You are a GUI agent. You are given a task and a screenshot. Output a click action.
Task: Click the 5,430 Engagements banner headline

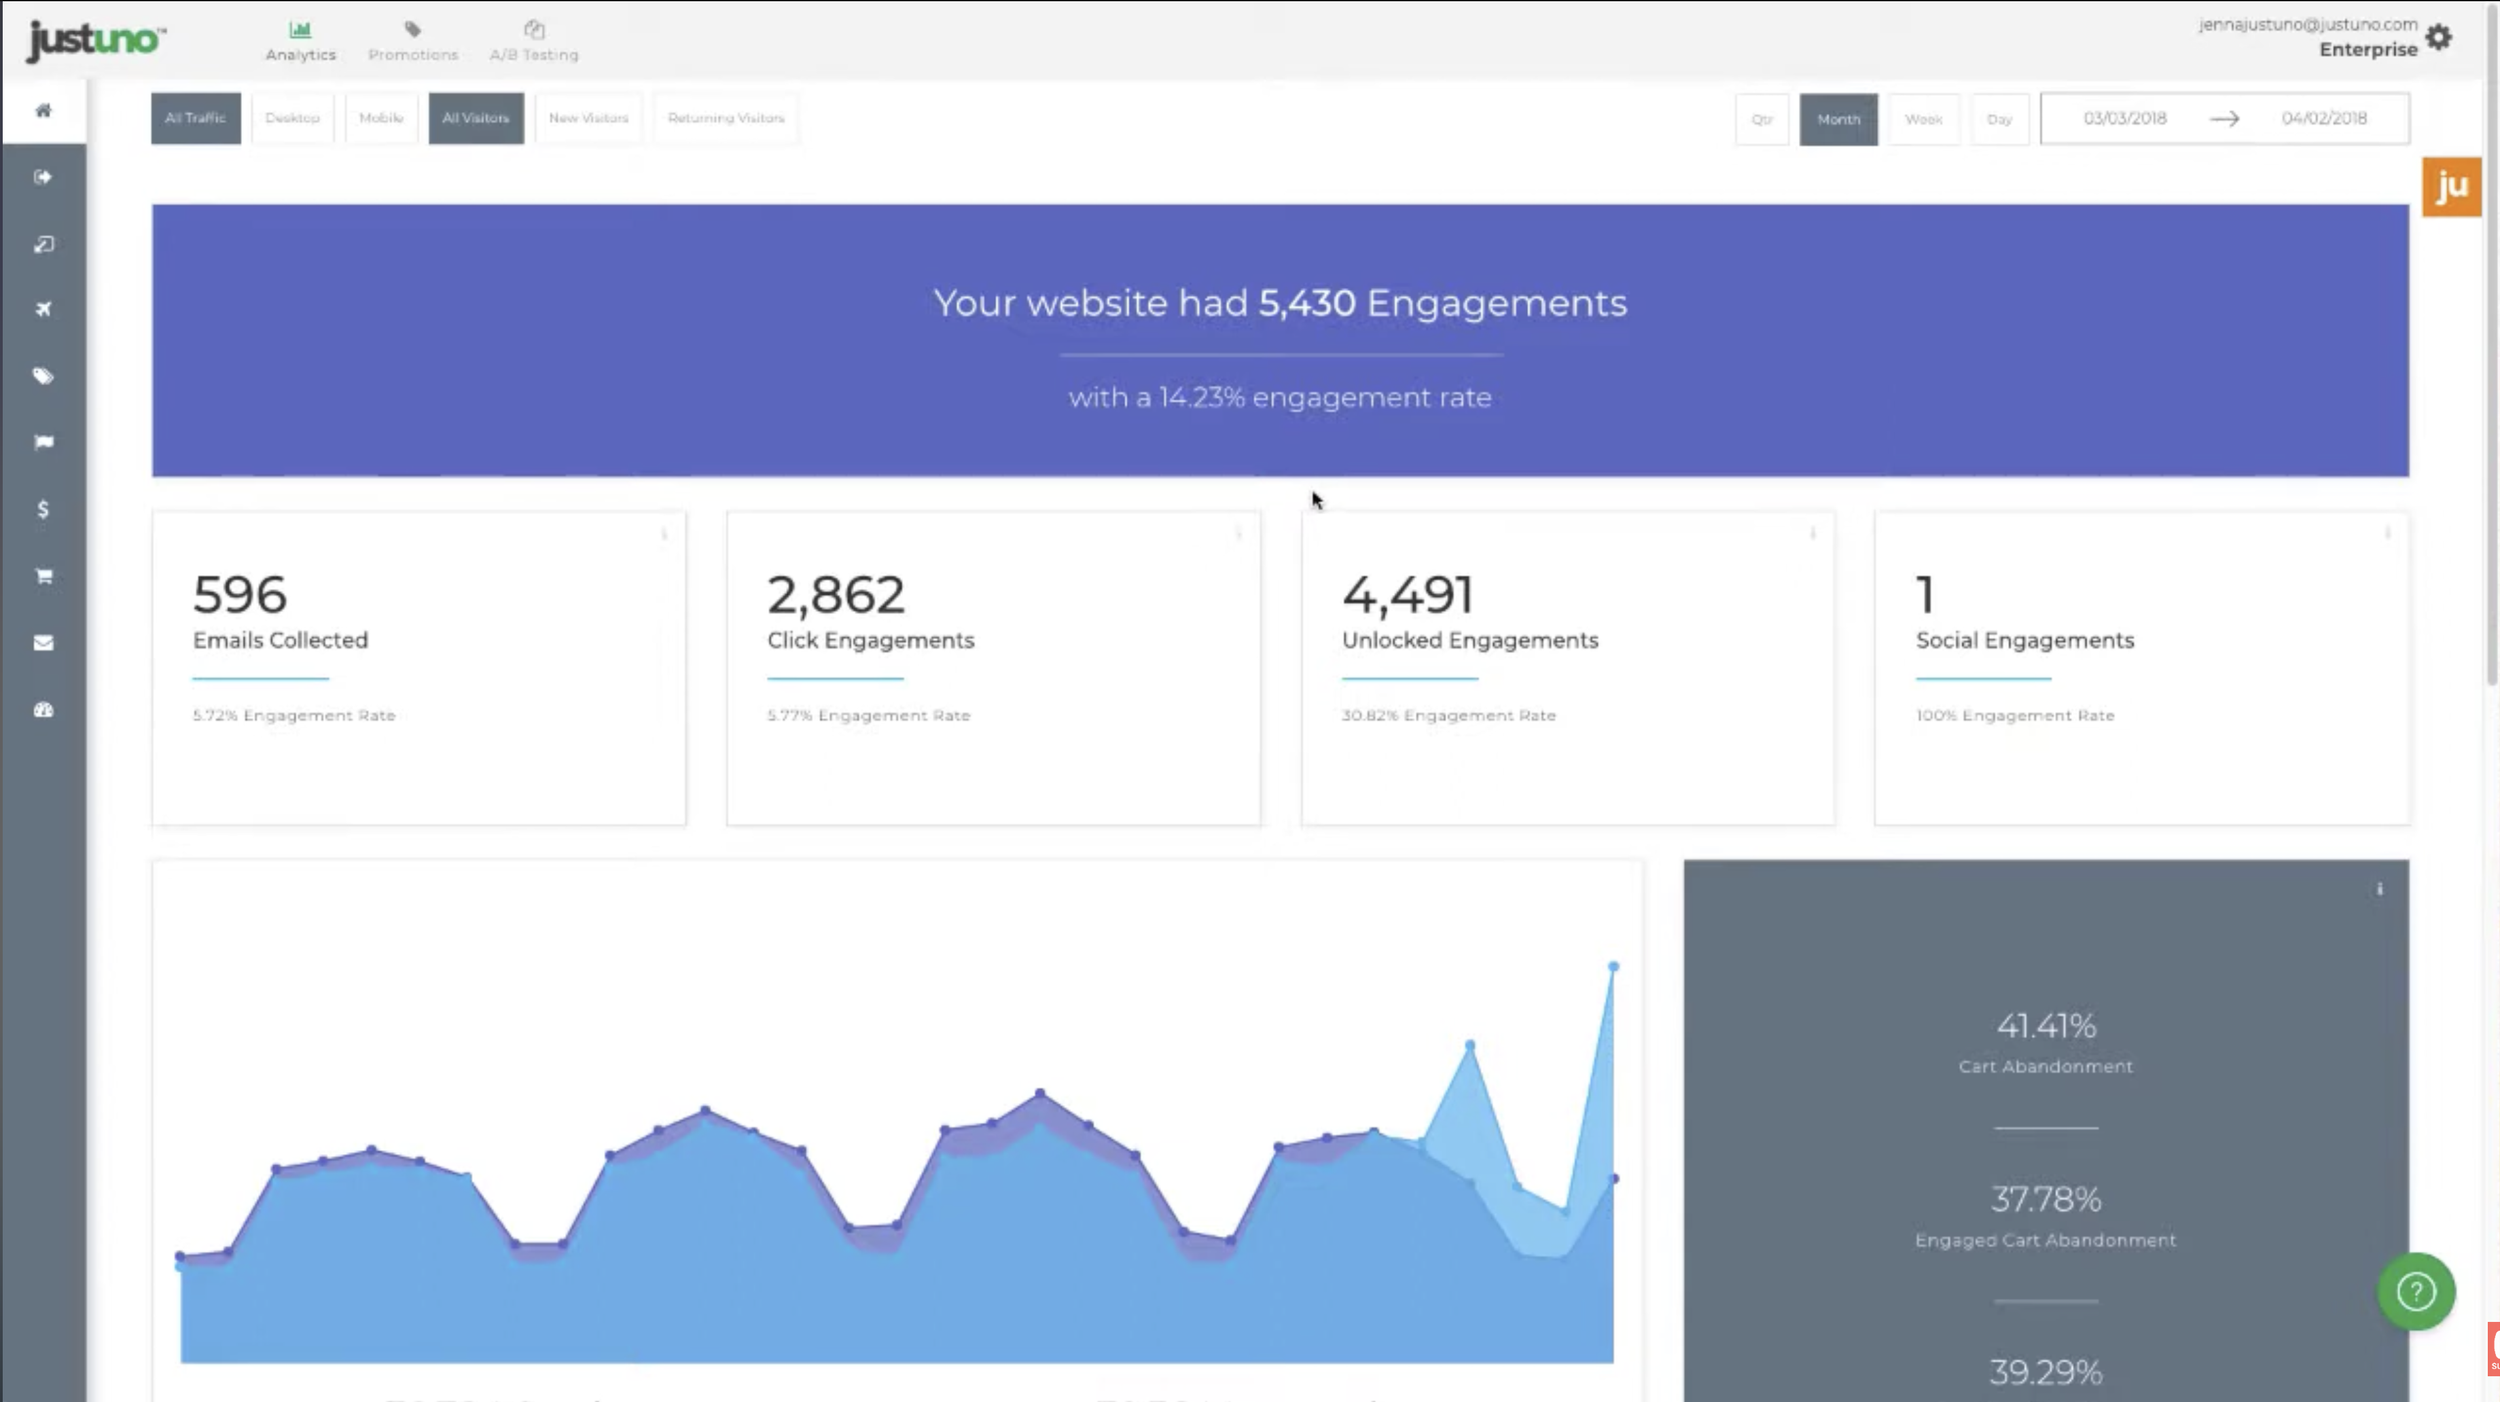coord(1280,303)
